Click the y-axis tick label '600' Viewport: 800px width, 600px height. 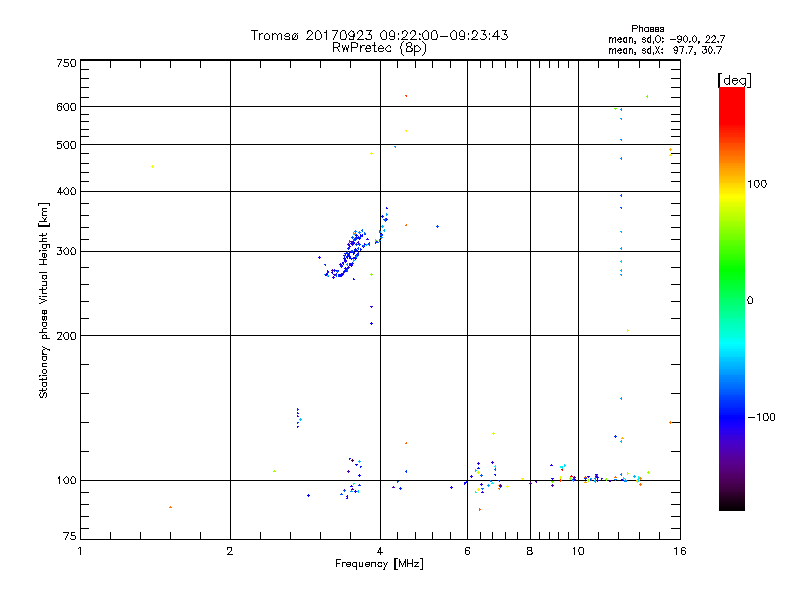tap(66, 107)
